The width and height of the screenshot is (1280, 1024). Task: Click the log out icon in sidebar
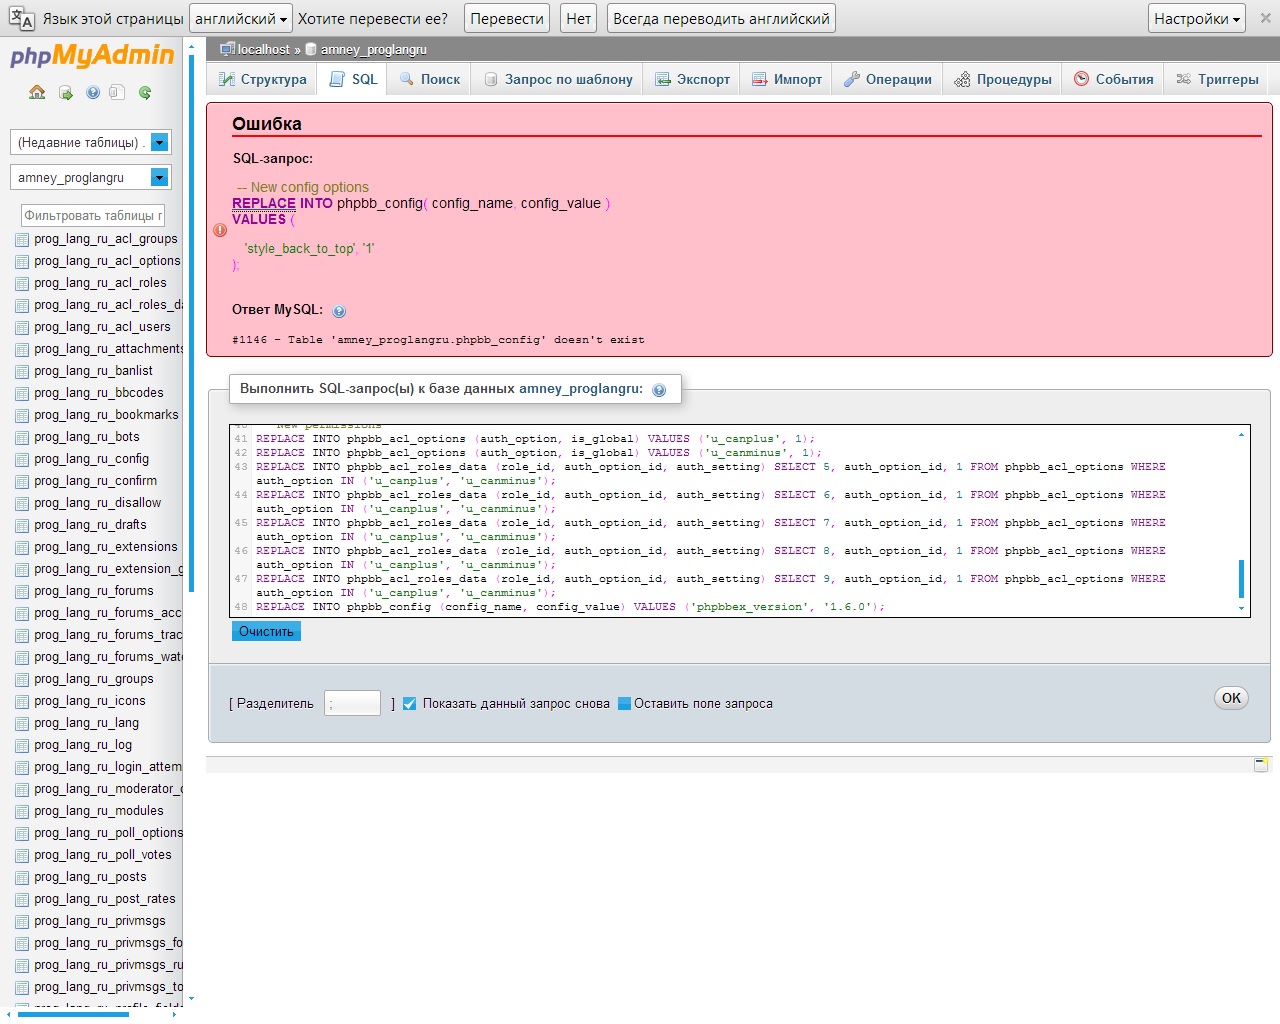pyautogui.click(x=66, y=93)
